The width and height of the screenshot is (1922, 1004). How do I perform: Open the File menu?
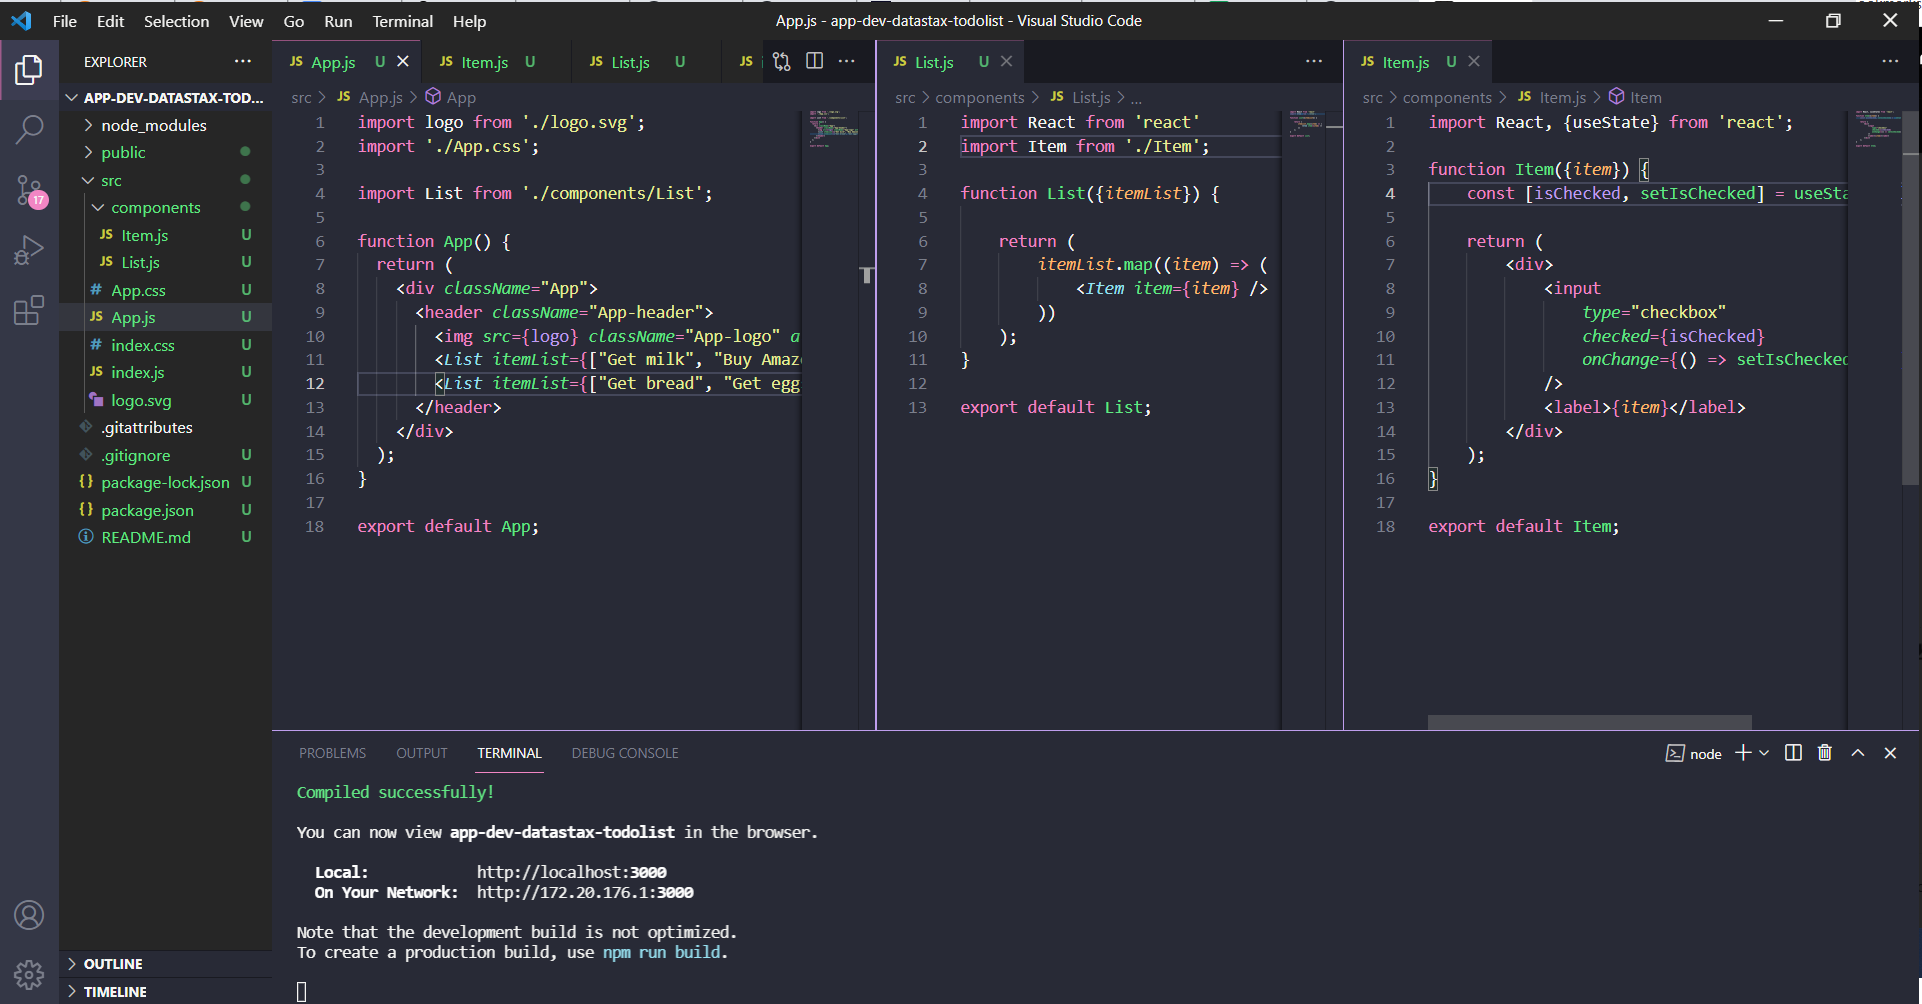click(65, 21)
